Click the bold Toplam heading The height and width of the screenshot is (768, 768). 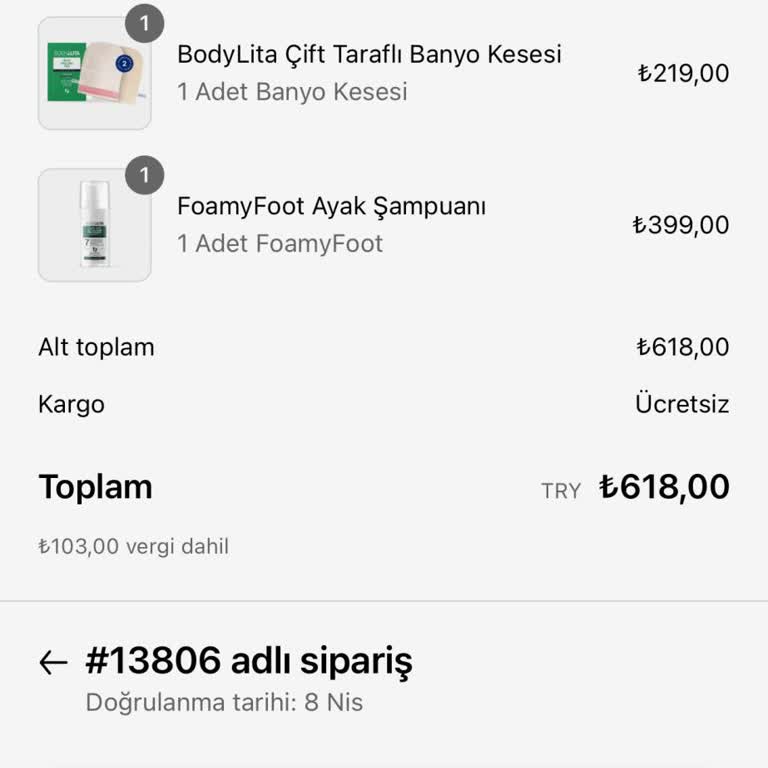95,487
